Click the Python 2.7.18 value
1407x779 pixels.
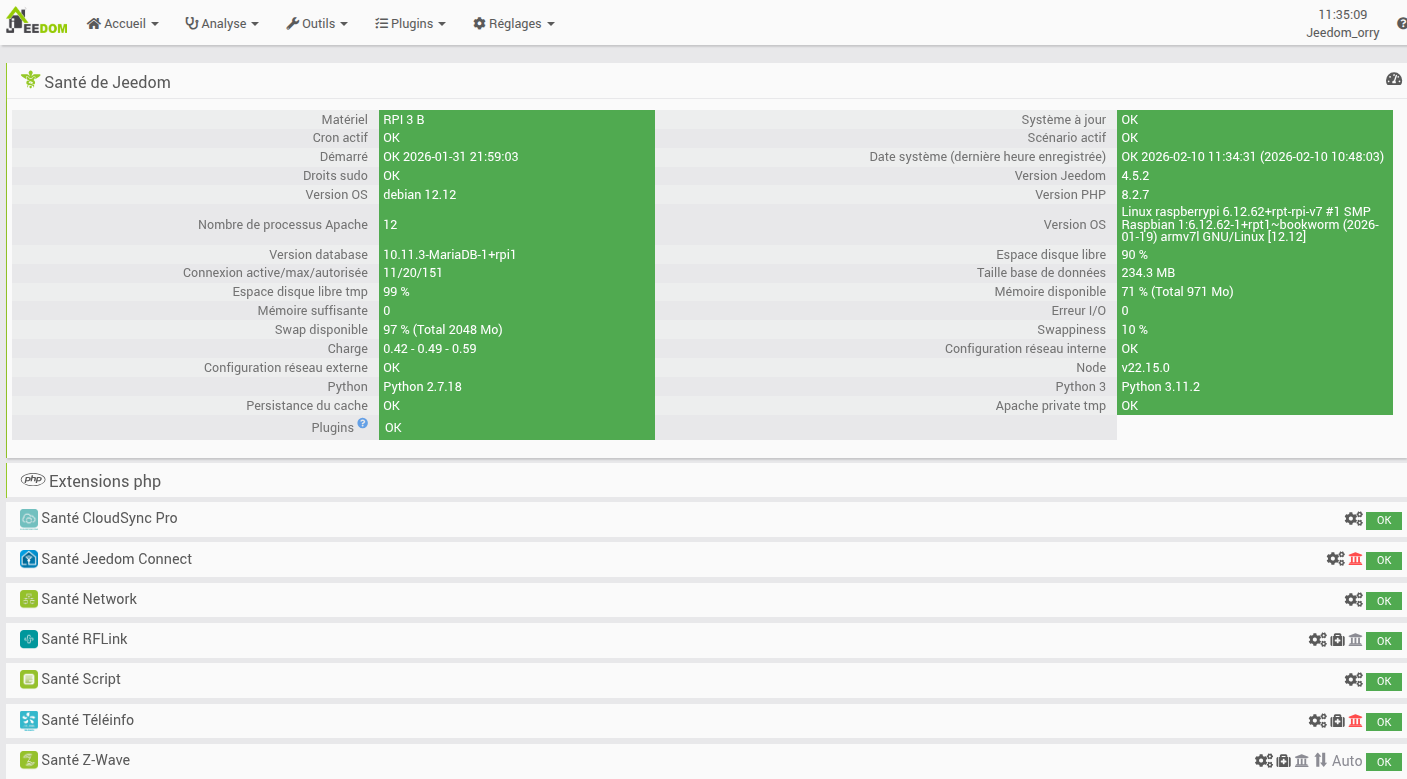(422, 387)
